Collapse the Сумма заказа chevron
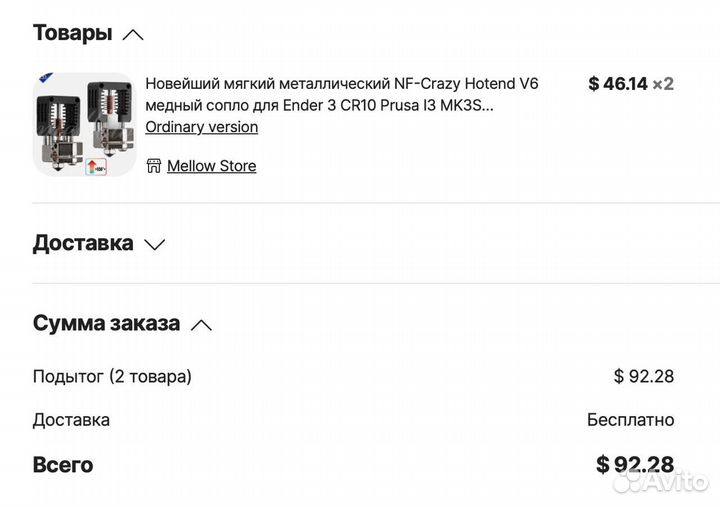 coord(201,325)
